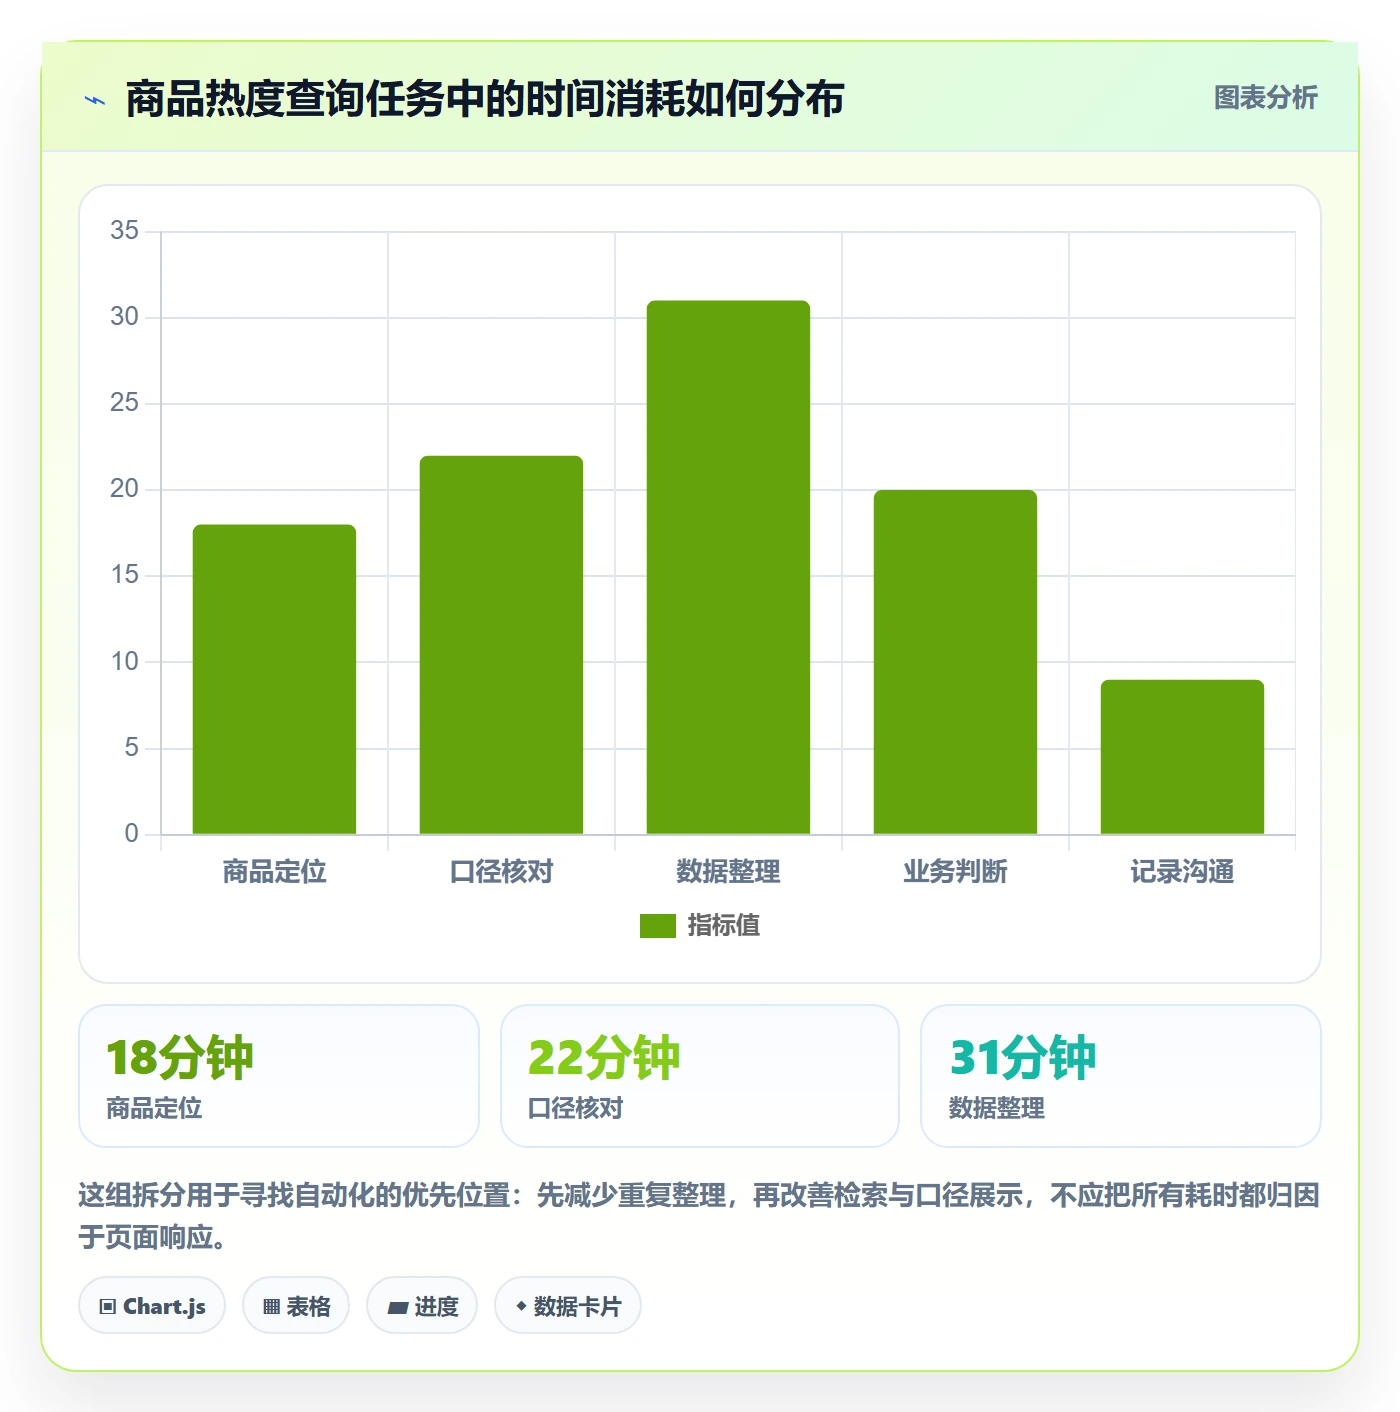
Task: Click the 数据整理 x-axis label
Action: click(728, 872)
